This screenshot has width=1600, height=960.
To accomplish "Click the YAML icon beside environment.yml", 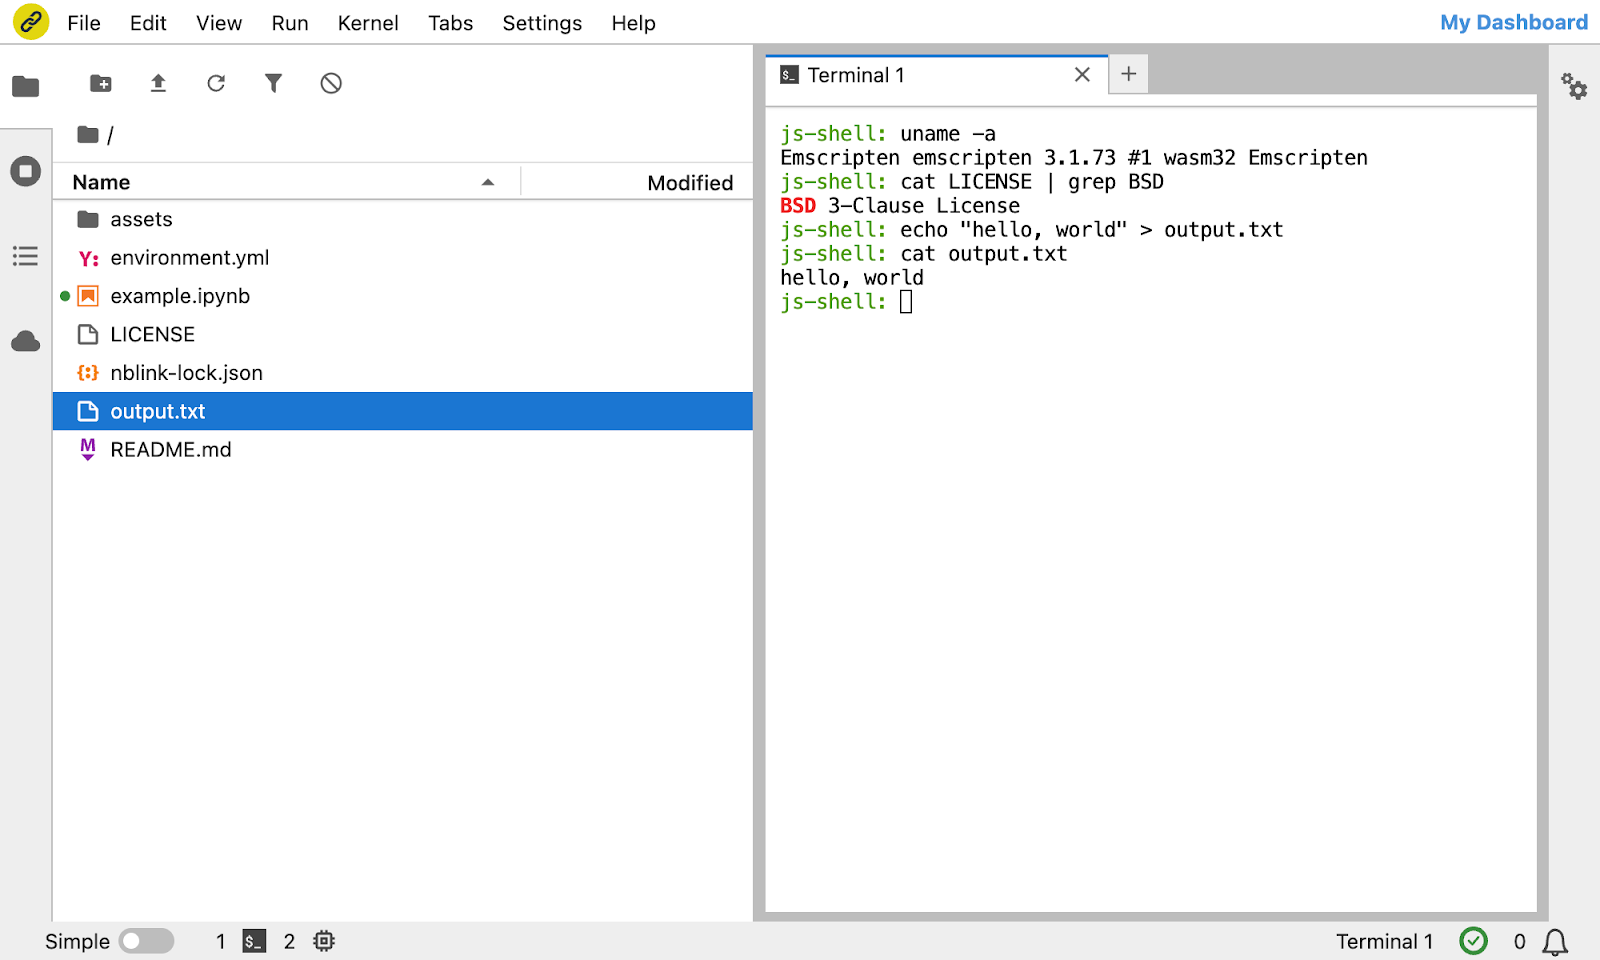I will (x=88, y=258).
